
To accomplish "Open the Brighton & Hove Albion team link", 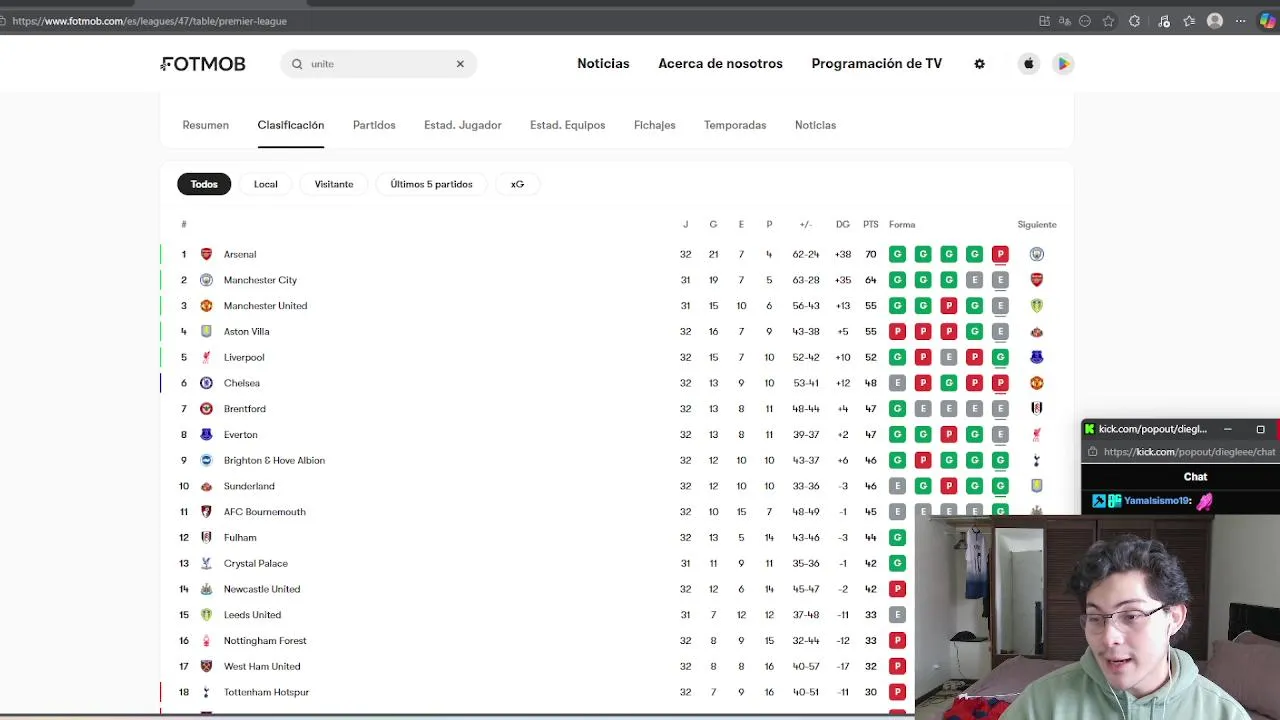I will 274,460.
